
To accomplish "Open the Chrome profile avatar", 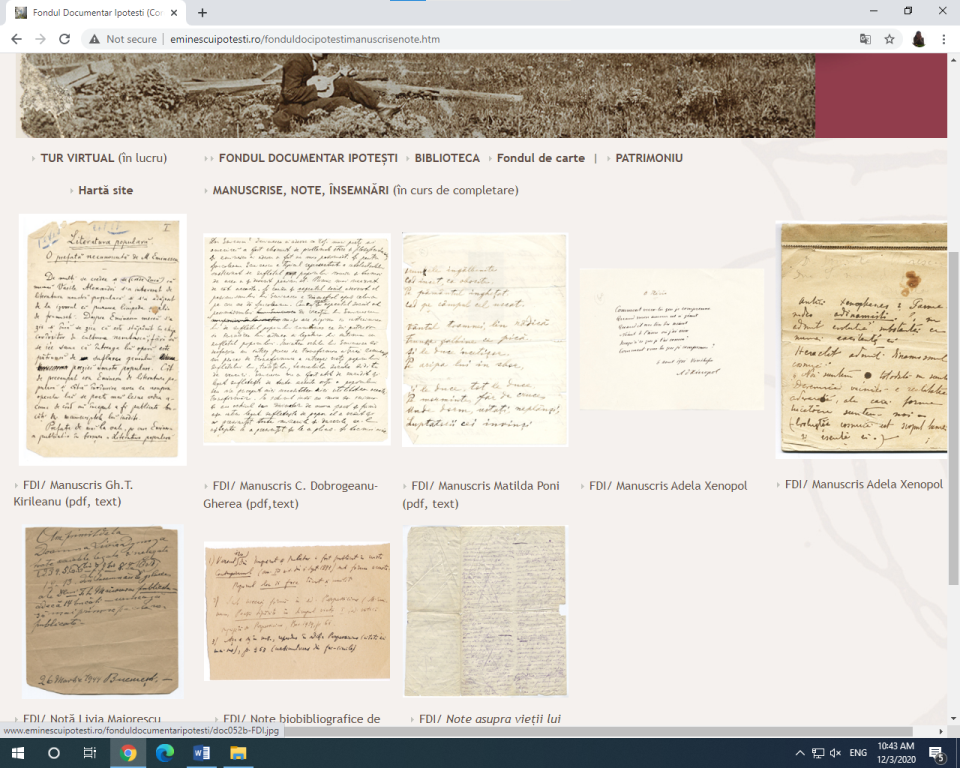I will pos(918,39).
